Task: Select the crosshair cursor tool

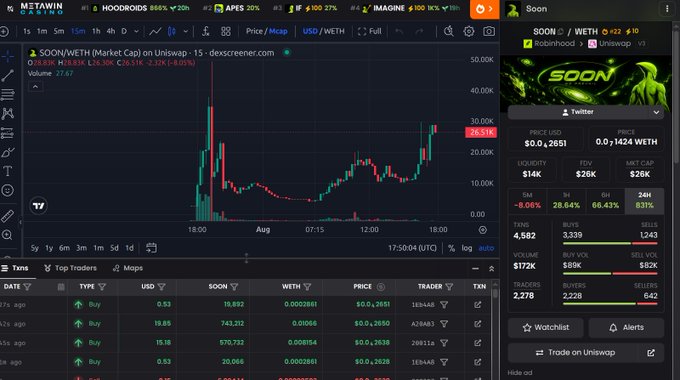Action: (7, 56)
